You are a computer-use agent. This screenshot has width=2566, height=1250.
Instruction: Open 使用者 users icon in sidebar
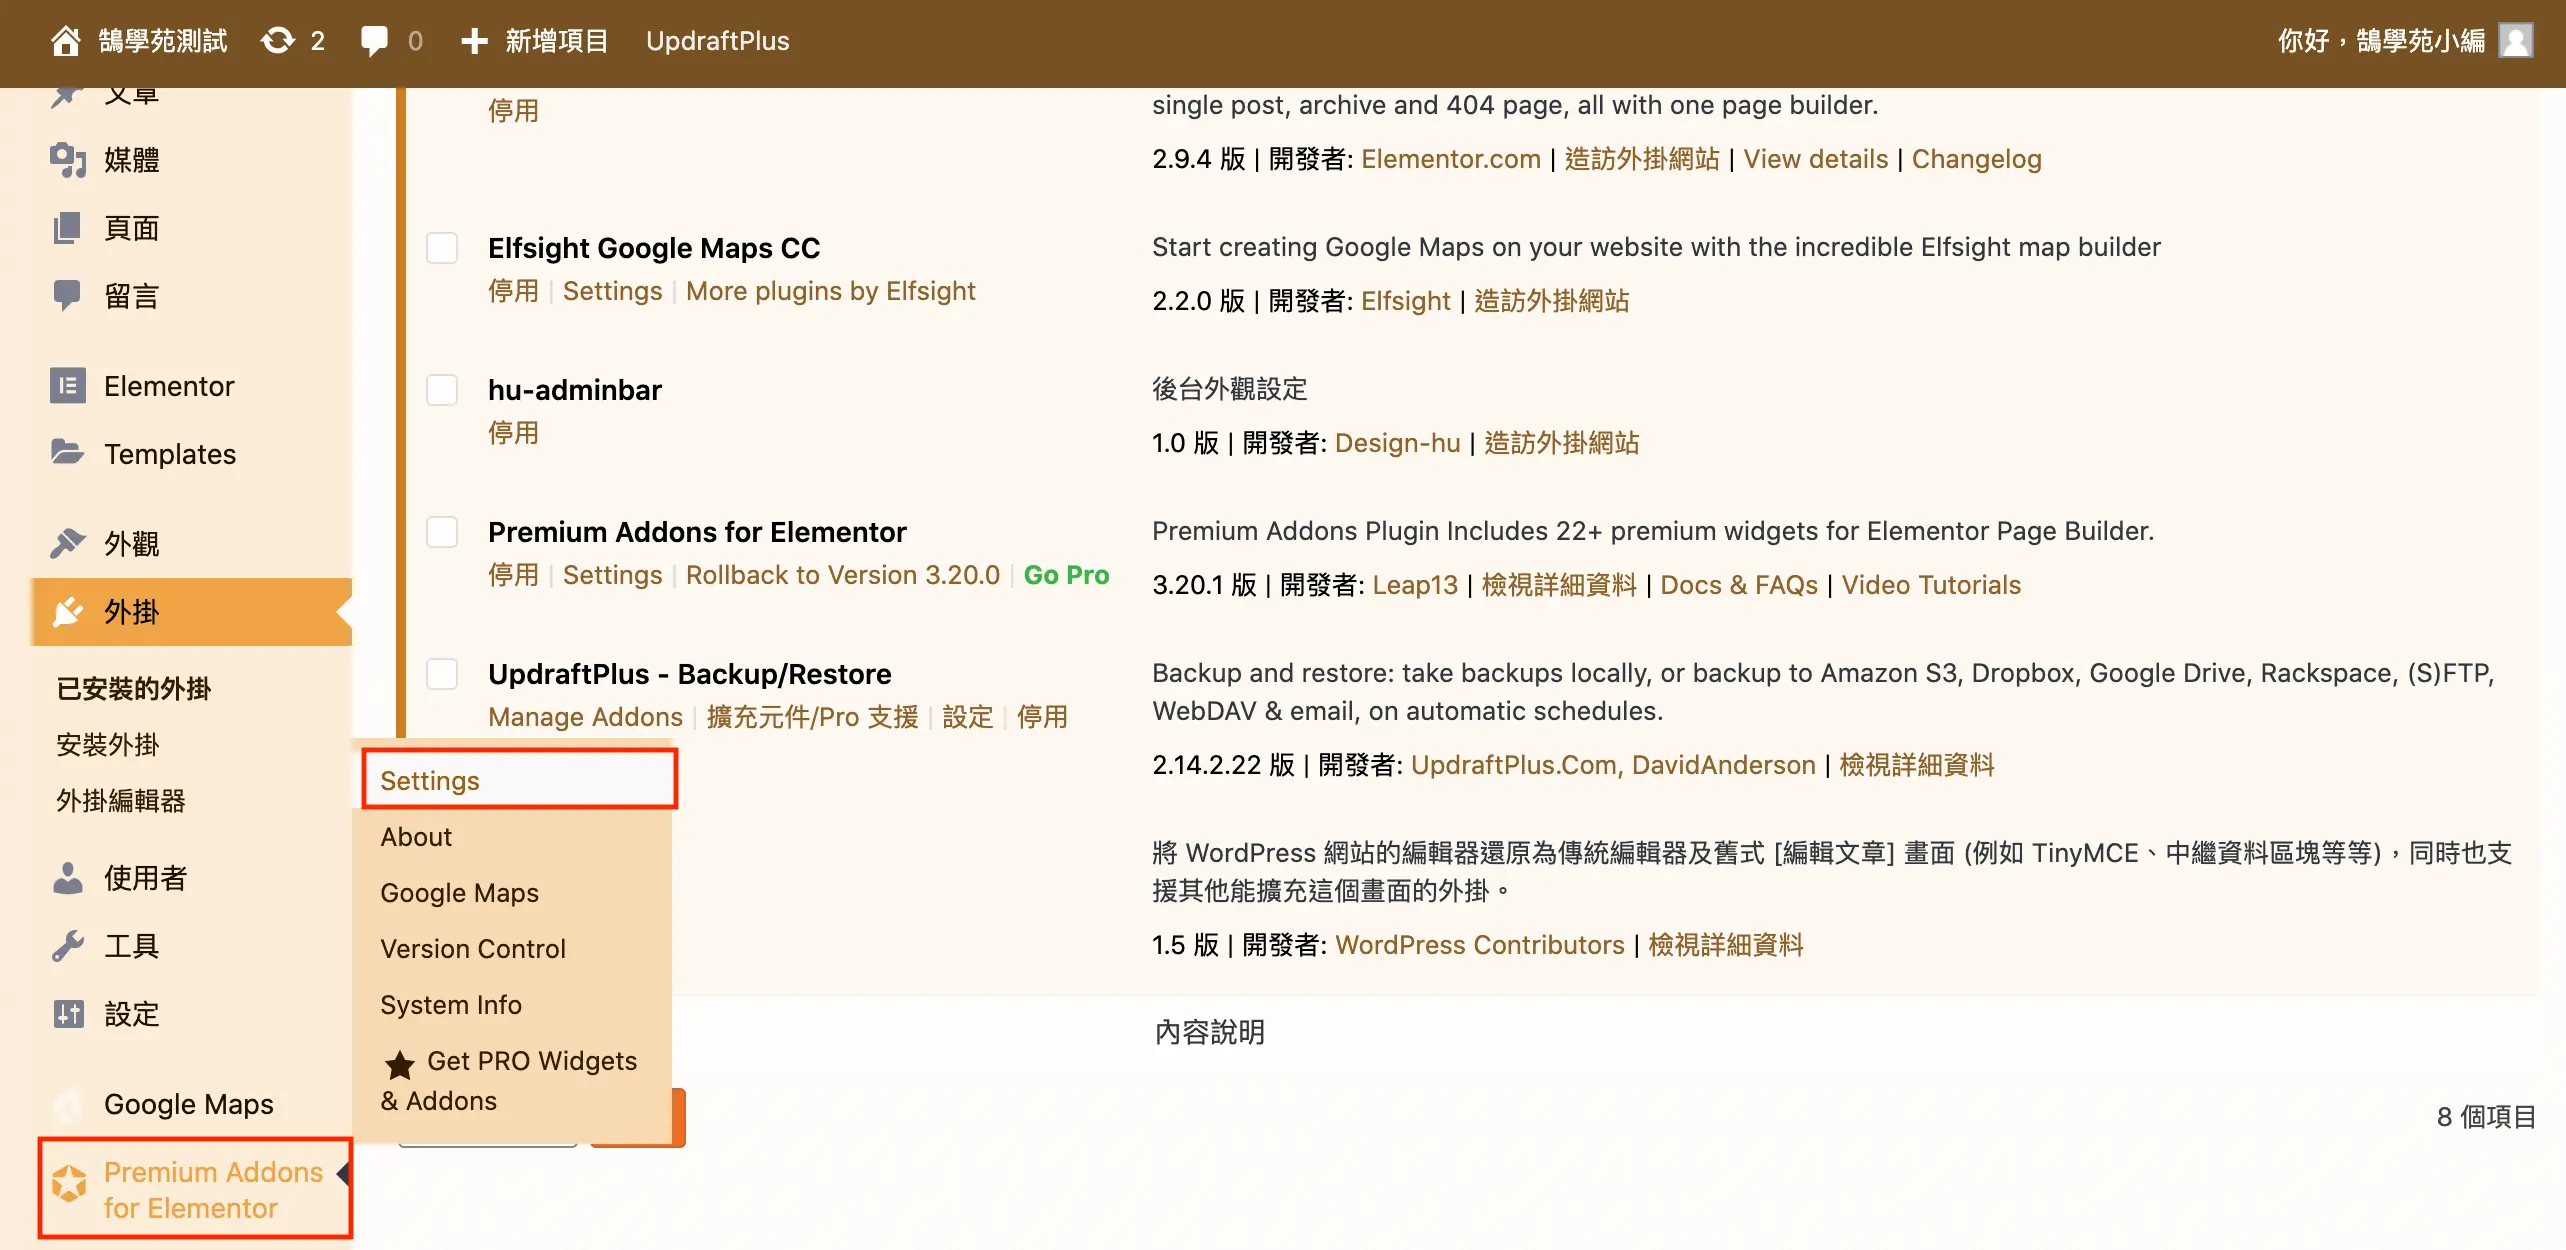68,877
